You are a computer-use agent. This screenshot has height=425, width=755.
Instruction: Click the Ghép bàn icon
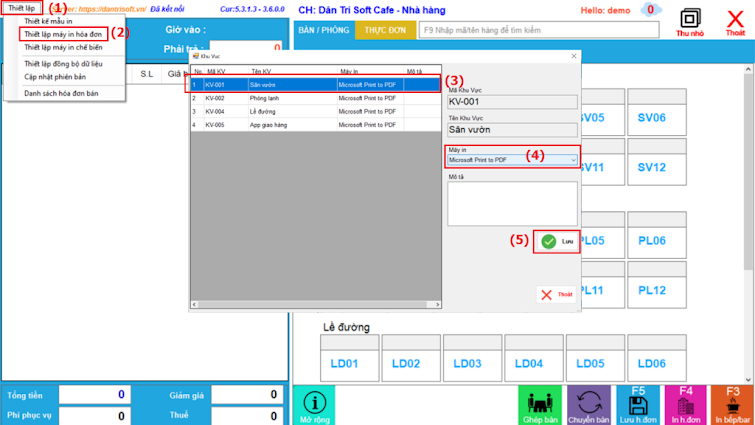pos(540,405)
